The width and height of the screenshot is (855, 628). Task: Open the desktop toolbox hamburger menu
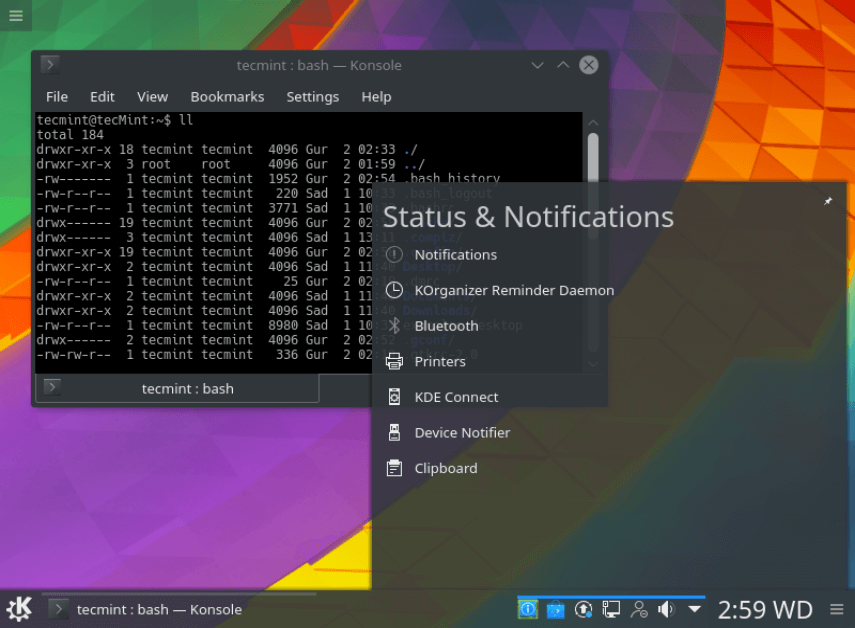tap(16, 15)
